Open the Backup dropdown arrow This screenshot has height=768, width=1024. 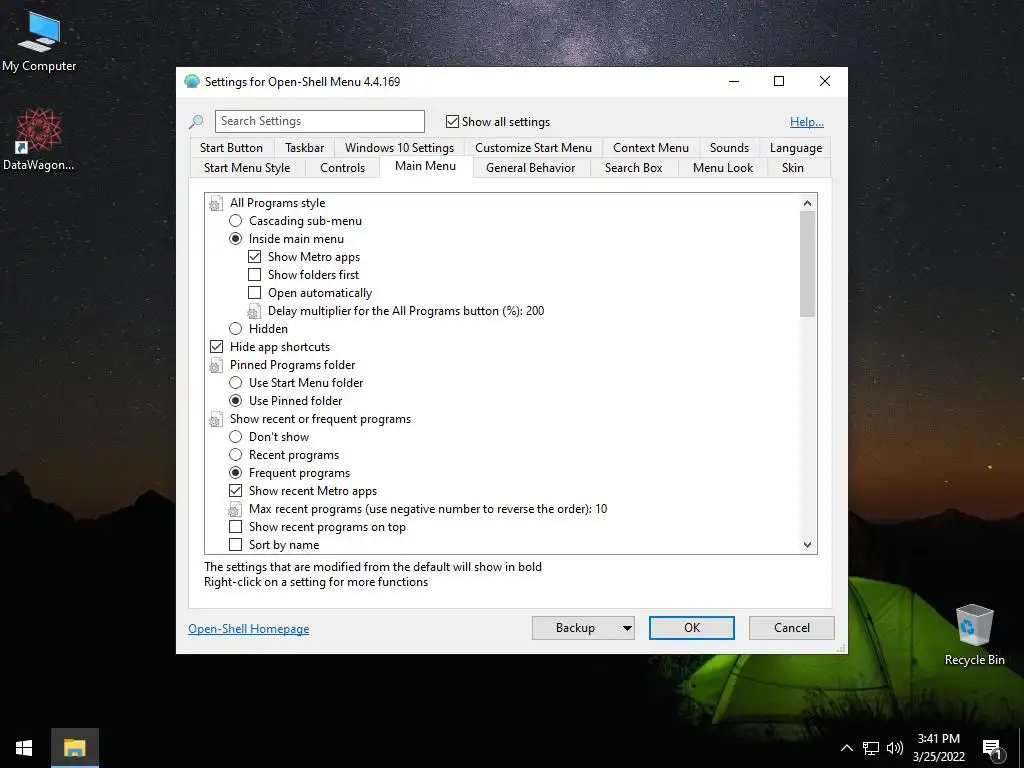(627, 628)
